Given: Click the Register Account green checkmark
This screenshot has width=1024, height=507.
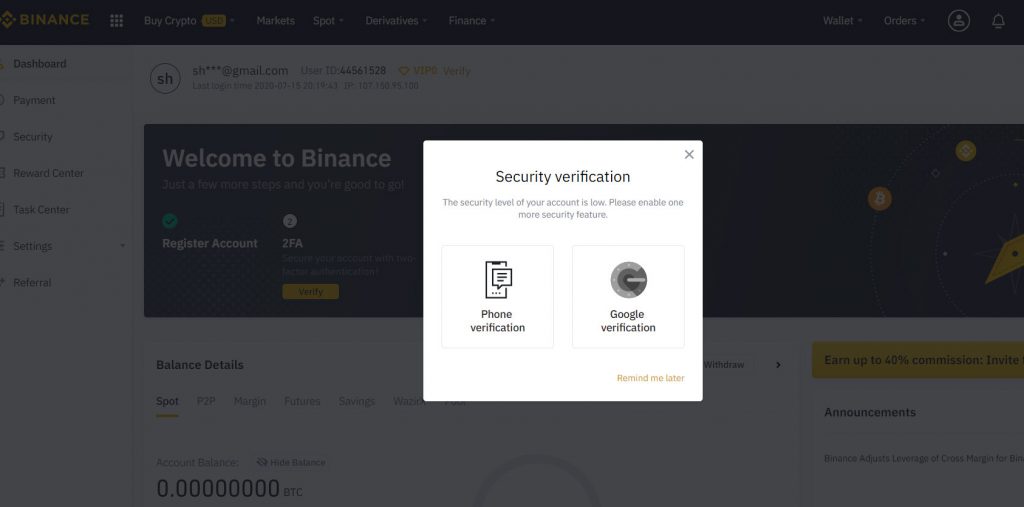Looking at the screenshot, I should [170, 221].
